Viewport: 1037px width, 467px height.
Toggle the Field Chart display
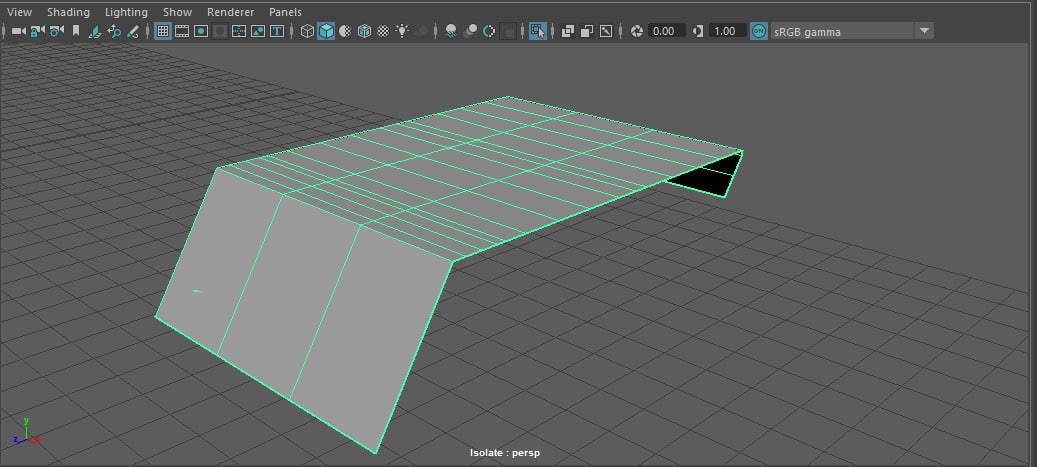coord(239,31)
